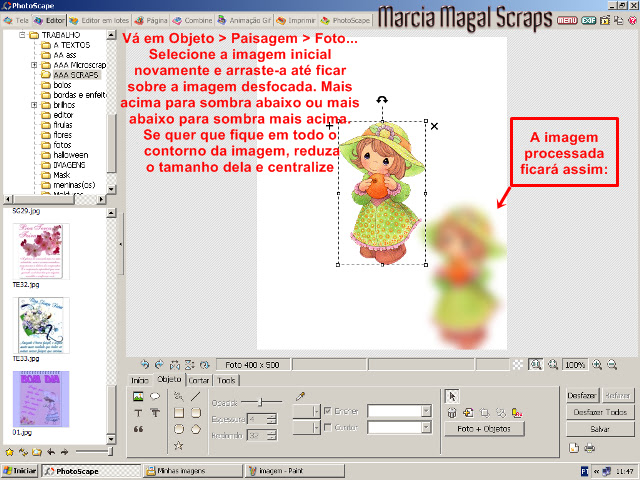This screenshot has height=480, width=640.
Task: Select the square Rectangle shape tool
Action: tap(179, 413)
